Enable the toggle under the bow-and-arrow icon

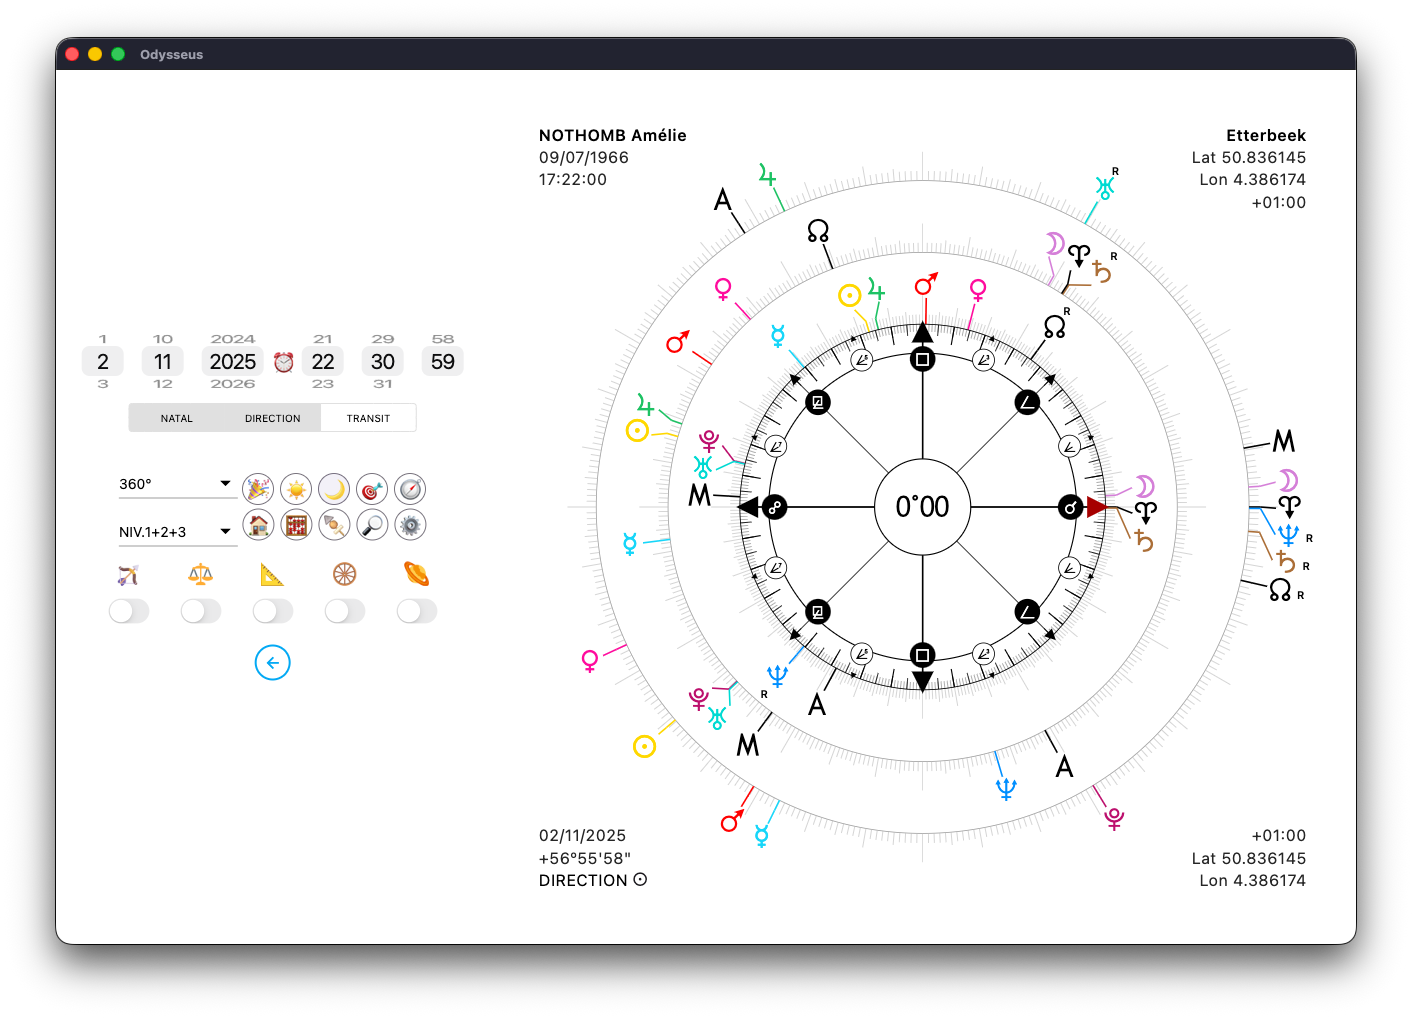pyautogui.click(x=129, y=611)
